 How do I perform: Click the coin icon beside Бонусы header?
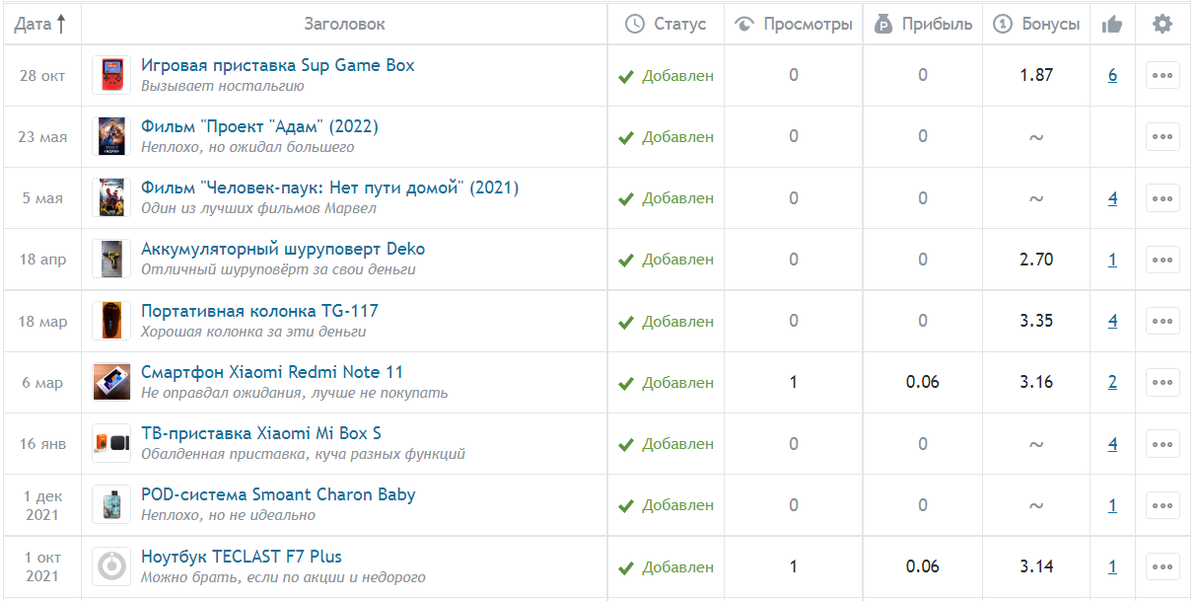(1002, 24)
